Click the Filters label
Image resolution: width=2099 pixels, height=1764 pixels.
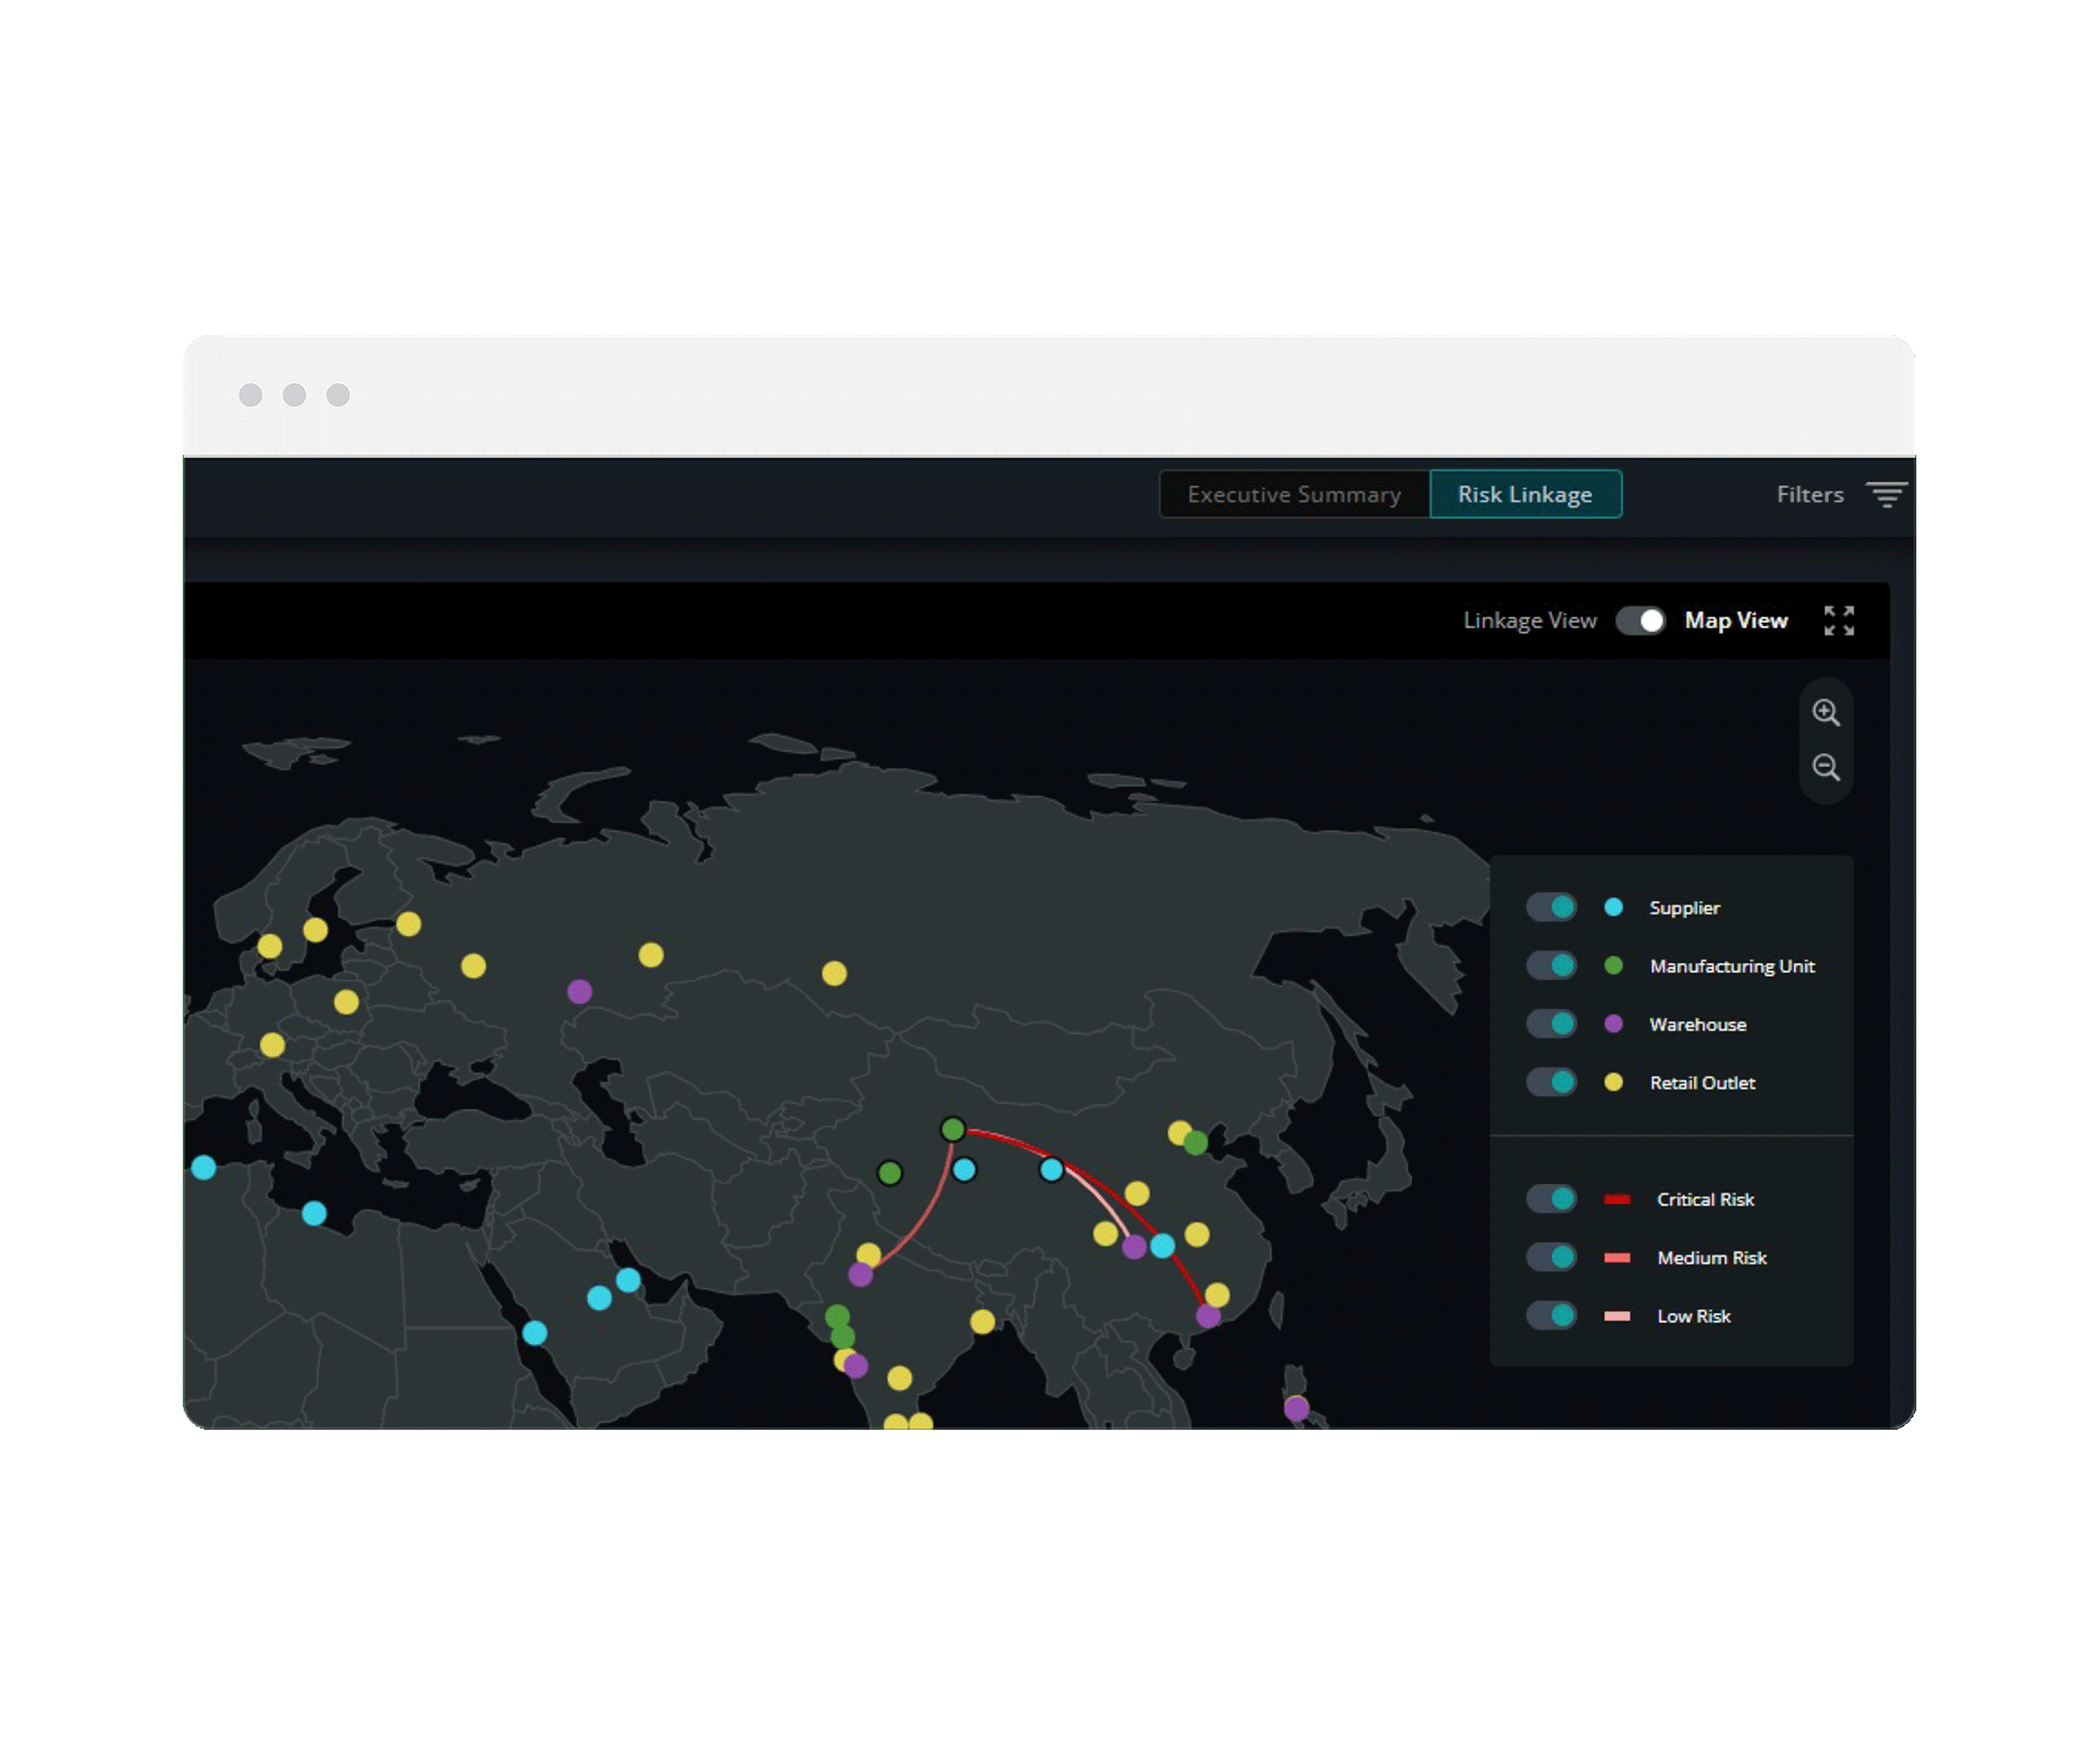[1809, 494]
